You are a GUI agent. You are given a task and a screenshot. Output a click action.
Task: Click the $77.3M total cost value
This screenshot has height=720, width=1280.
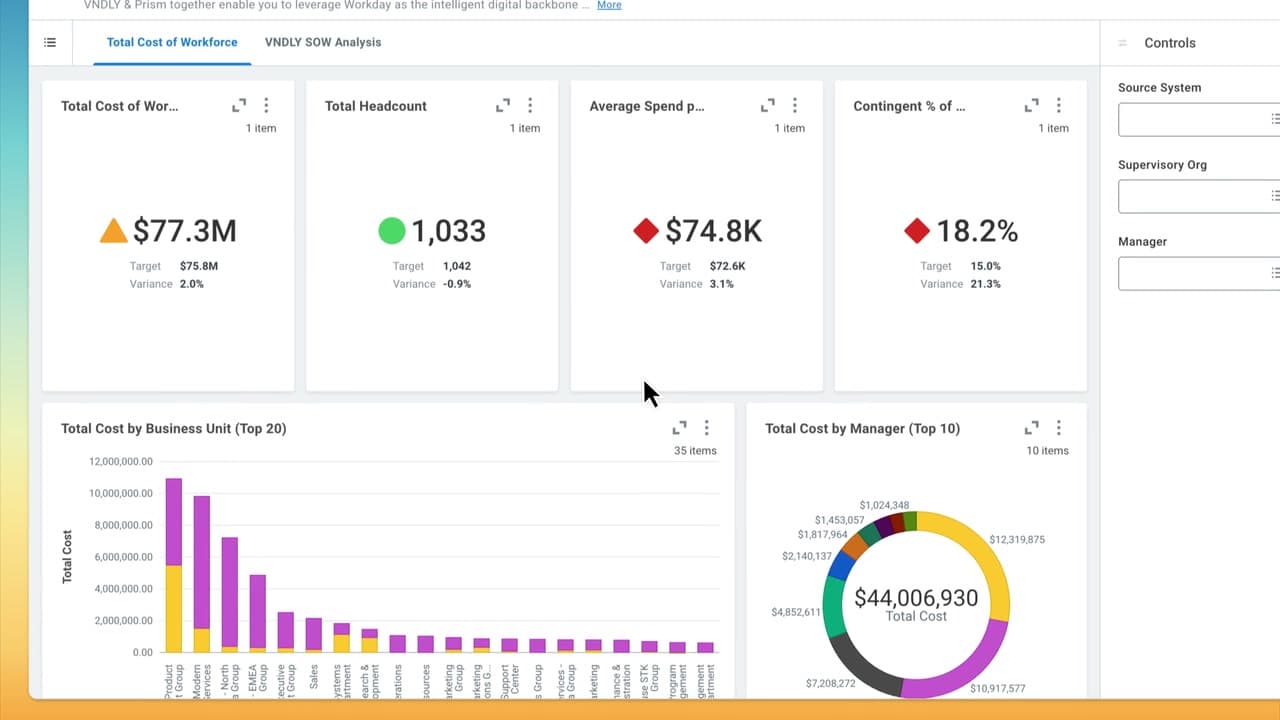[185, 231]
